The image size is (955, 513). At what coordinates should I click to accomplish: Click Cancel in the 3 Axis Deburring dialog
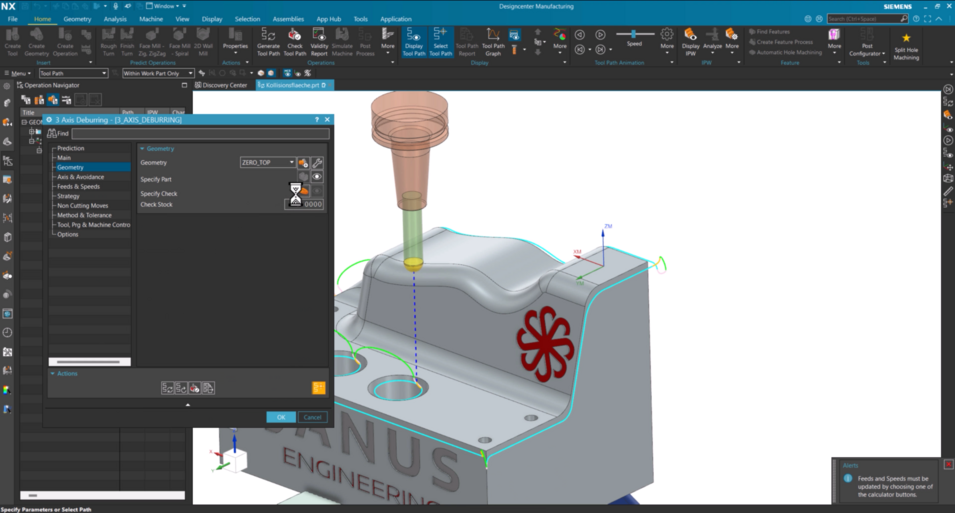(312, 417)
